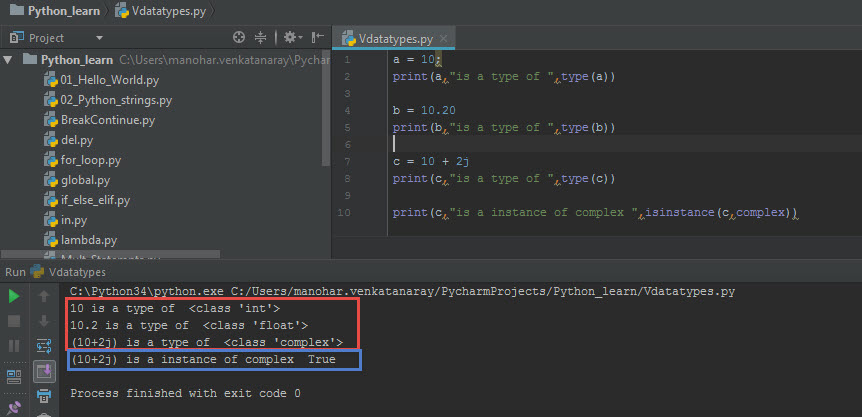Click the Down the stack trace arrow
Viewport: 862px width, 417px height.
pyautogui.click(x=44, y=321)
